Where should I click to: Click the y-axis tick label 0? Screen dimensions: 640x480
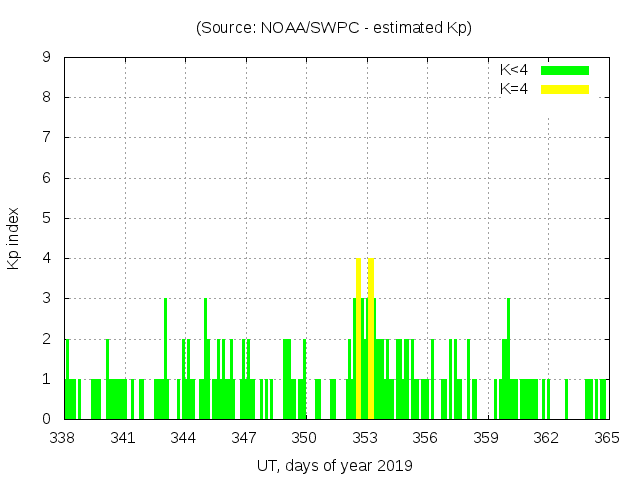point(46,419)
